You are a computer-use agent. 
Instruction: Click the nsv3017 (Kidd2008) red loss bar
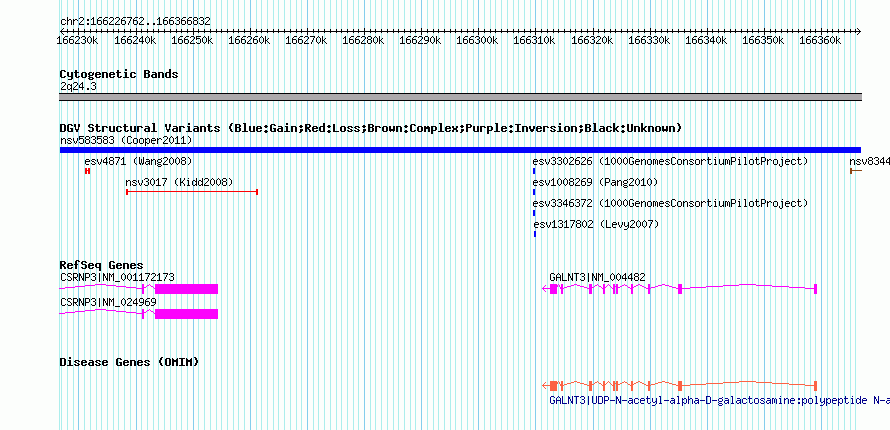click(x=192, y=192)
